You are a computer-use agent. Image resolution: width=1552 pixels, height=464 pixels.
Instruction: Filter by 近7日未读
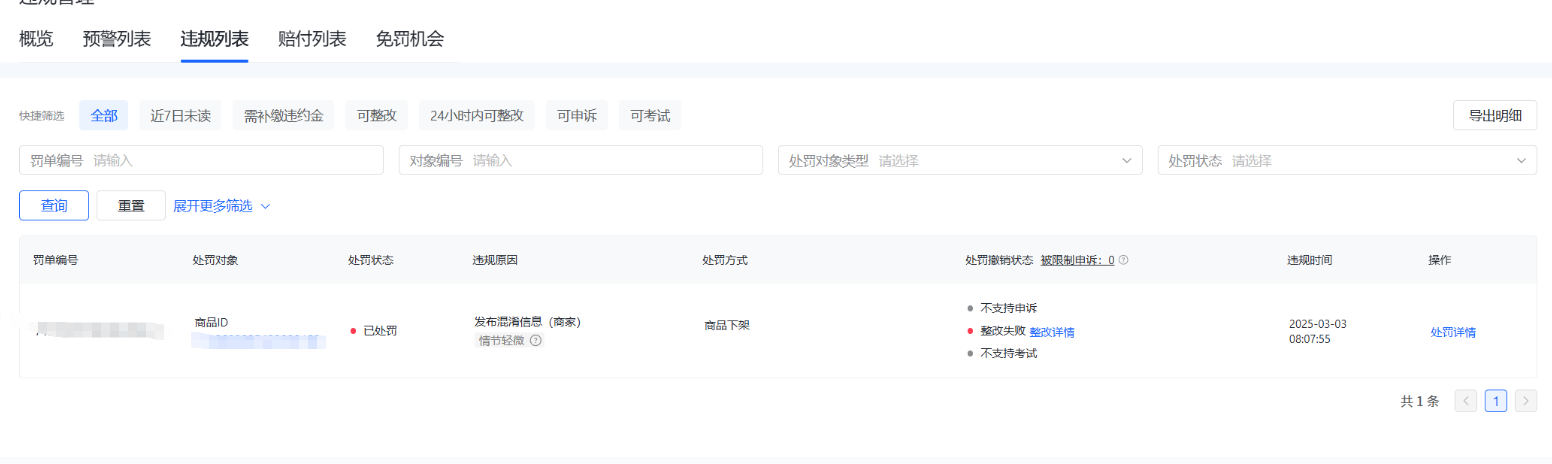click(x=180, y=116)
